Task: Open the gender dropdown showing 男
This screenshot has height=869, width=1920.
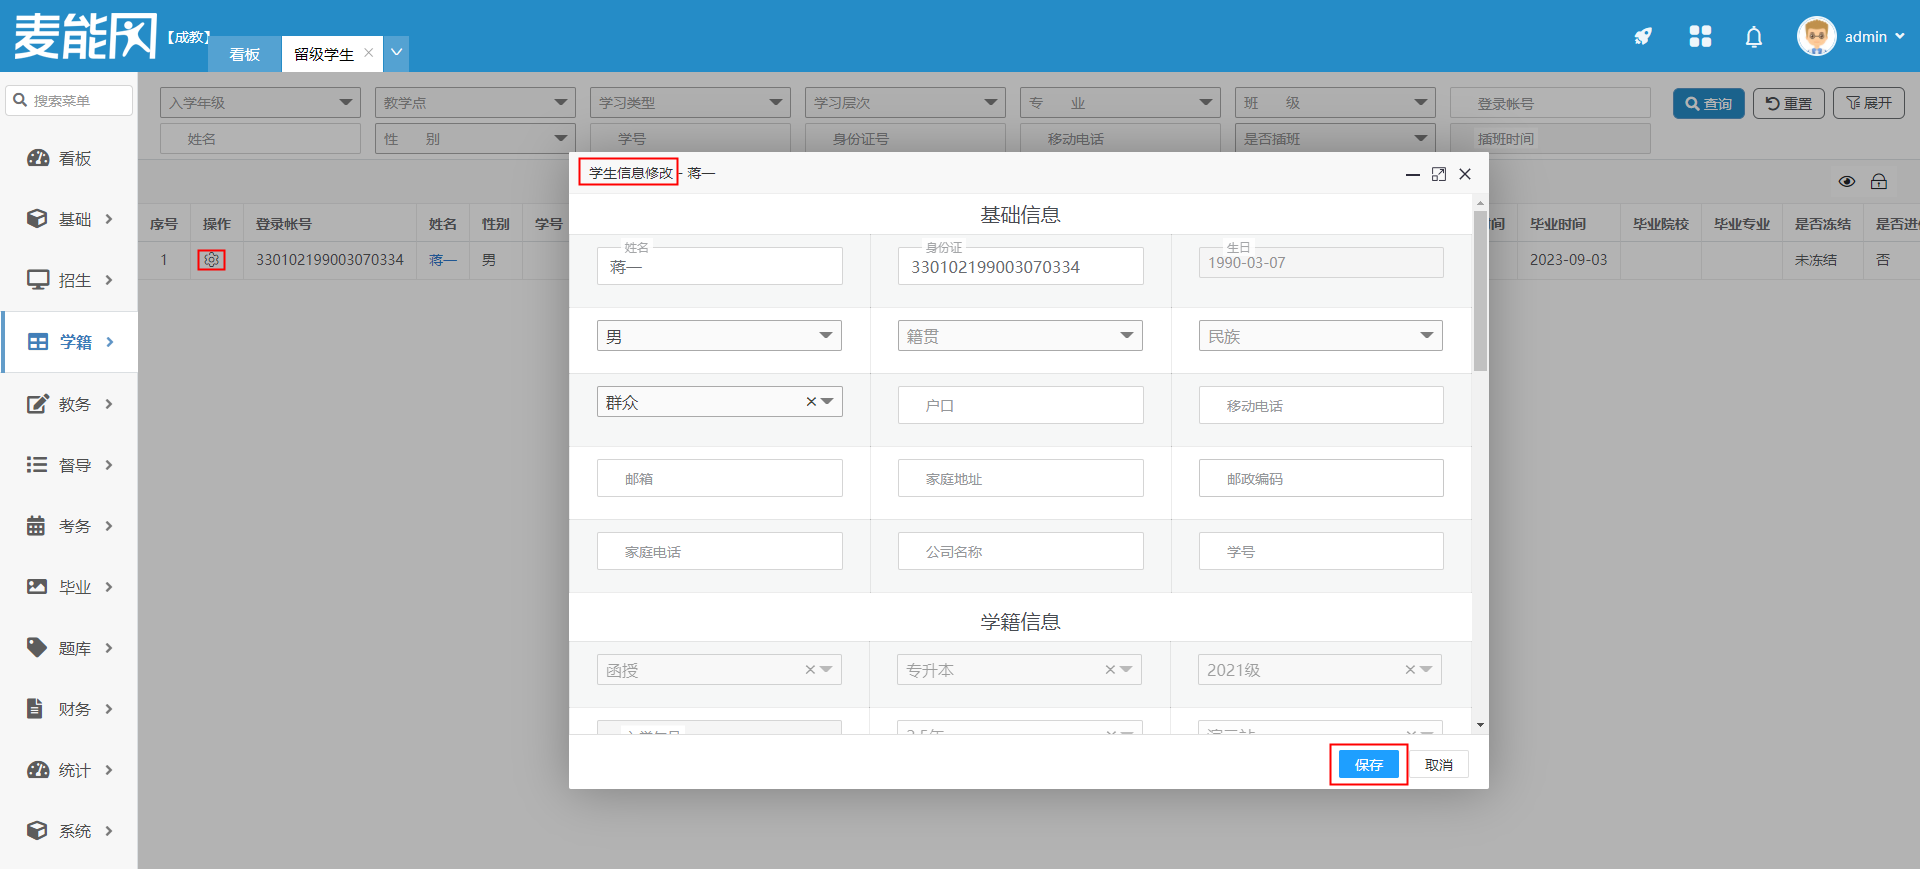Action: 719,336
